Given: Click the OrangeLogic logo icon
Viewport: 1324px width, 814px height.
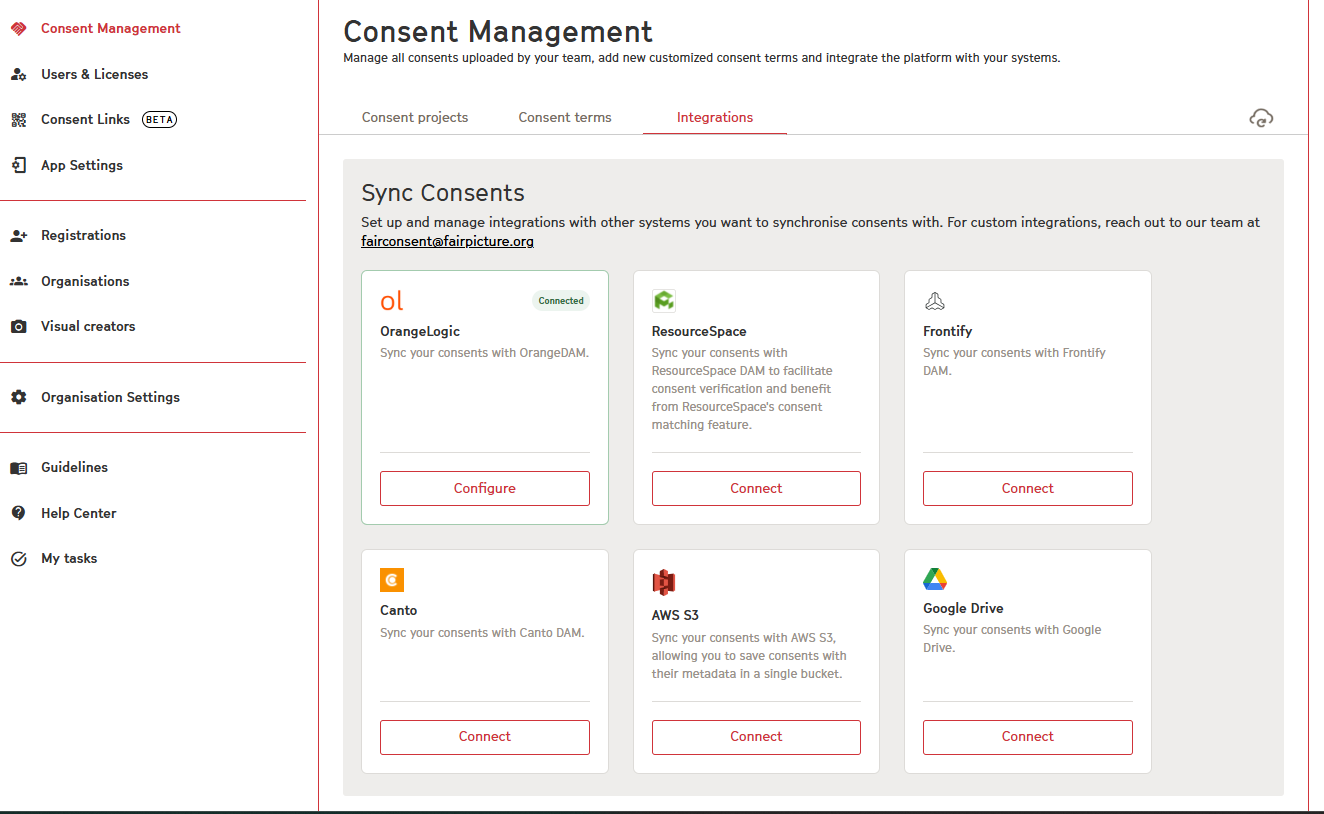Looking at the screenshot, I should (x=392, y=301).
